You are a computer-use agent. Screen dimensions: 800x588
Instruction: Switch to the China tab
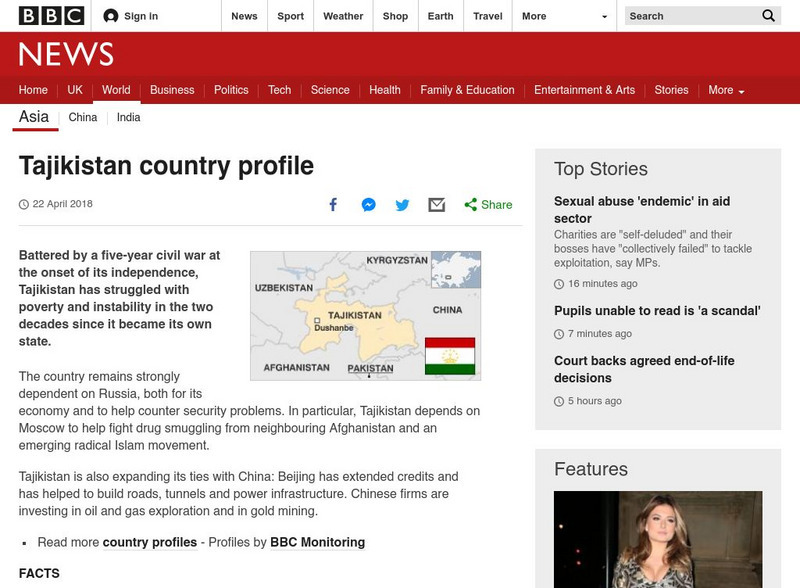click(82, 116)
